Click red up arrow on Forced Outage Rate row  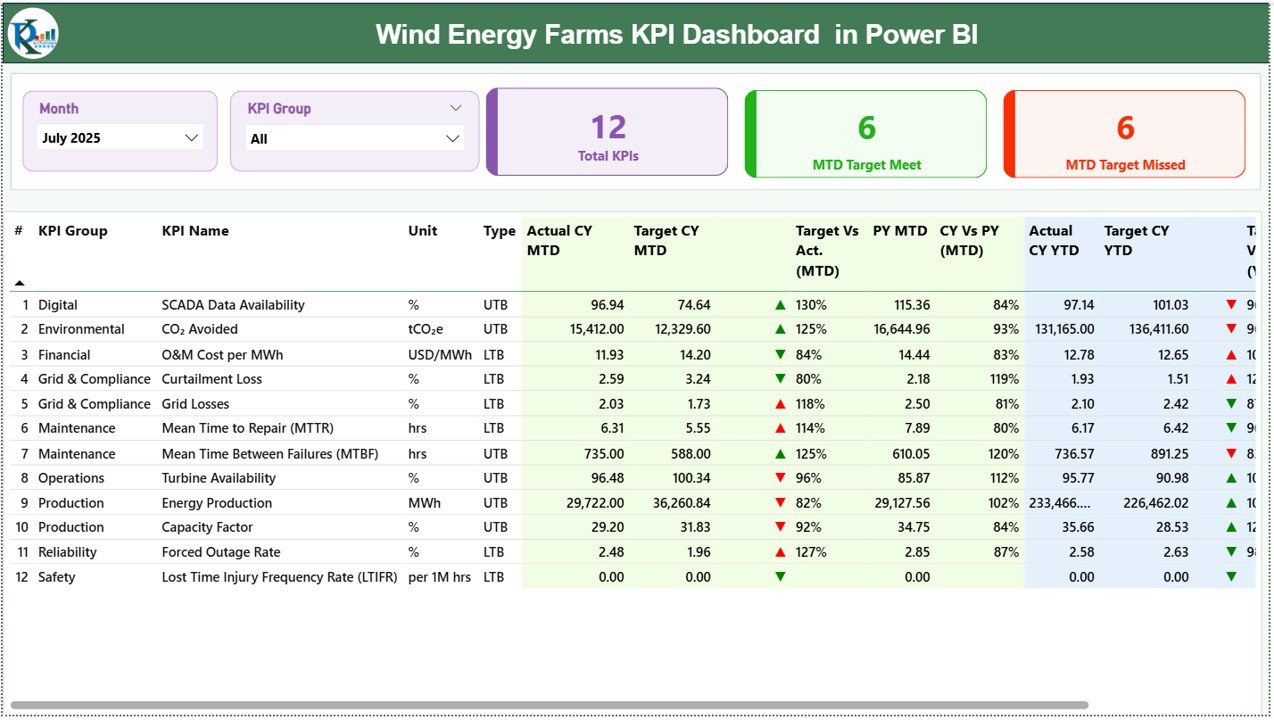click(779, 551)
